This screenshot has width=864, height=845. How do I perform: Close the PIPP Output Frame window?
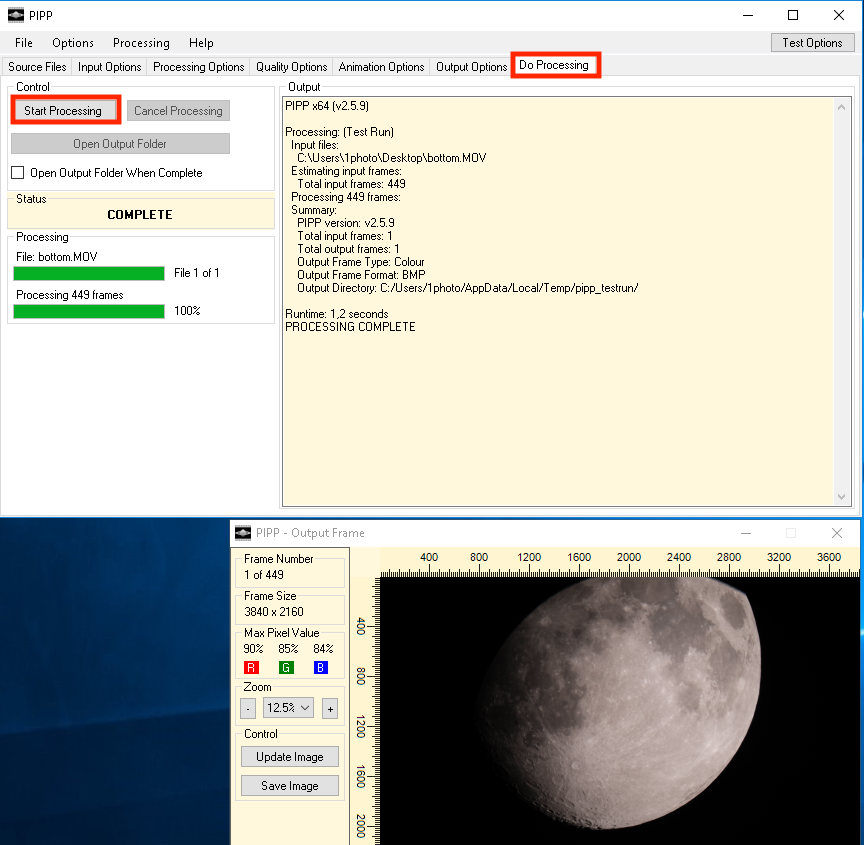pyautogui.click(x=838, y=533)
